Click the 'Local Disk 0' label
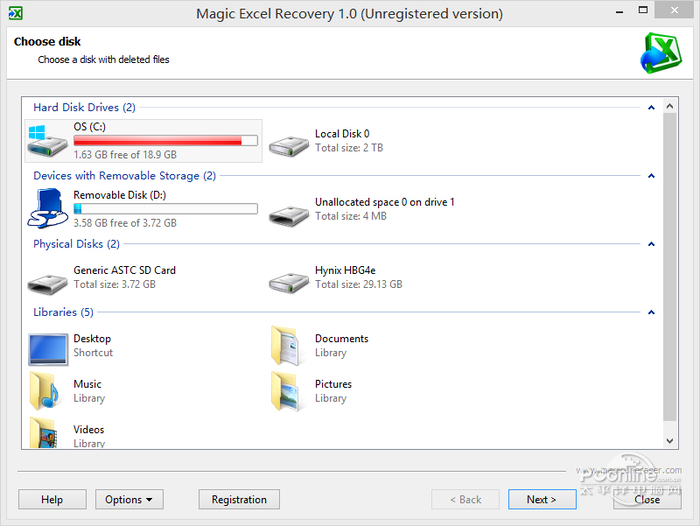Image resolution: width=700 pixels, height=526 pixels. coord(342,134)
